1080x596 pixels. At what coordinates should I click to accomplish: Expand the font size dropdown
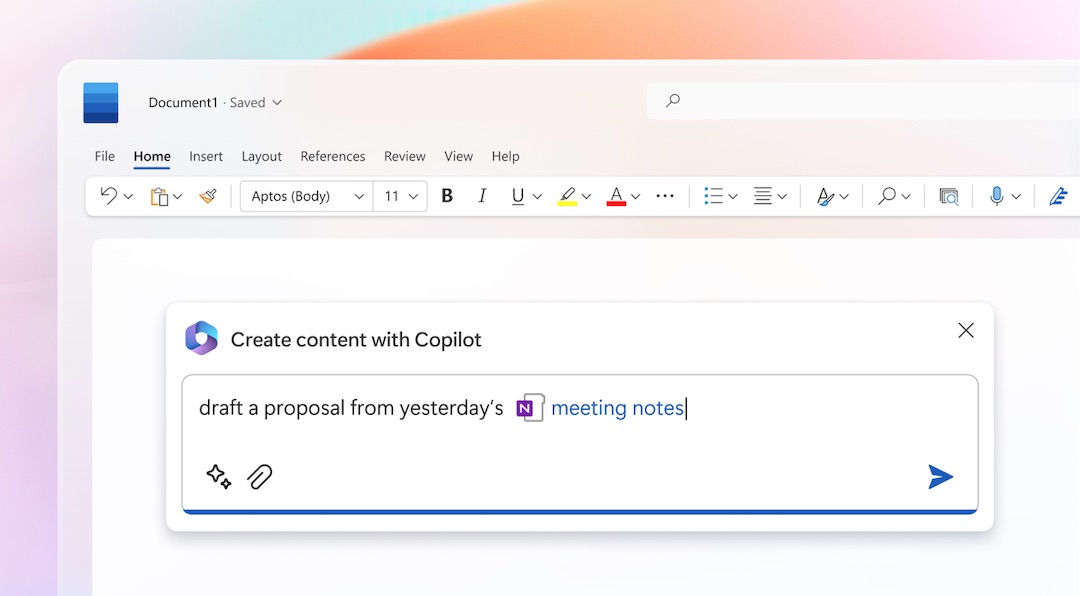pos(413,195)
